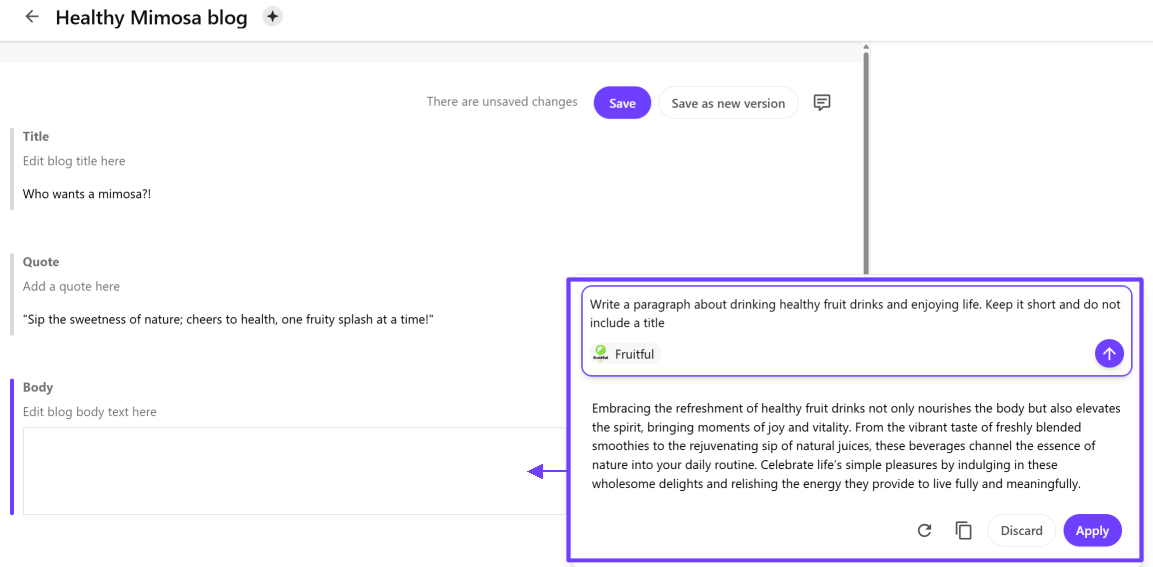Click the 'Healthy Mimosa blog' heading
Viewport: 1153px width, 567px height.
point(151,18)
